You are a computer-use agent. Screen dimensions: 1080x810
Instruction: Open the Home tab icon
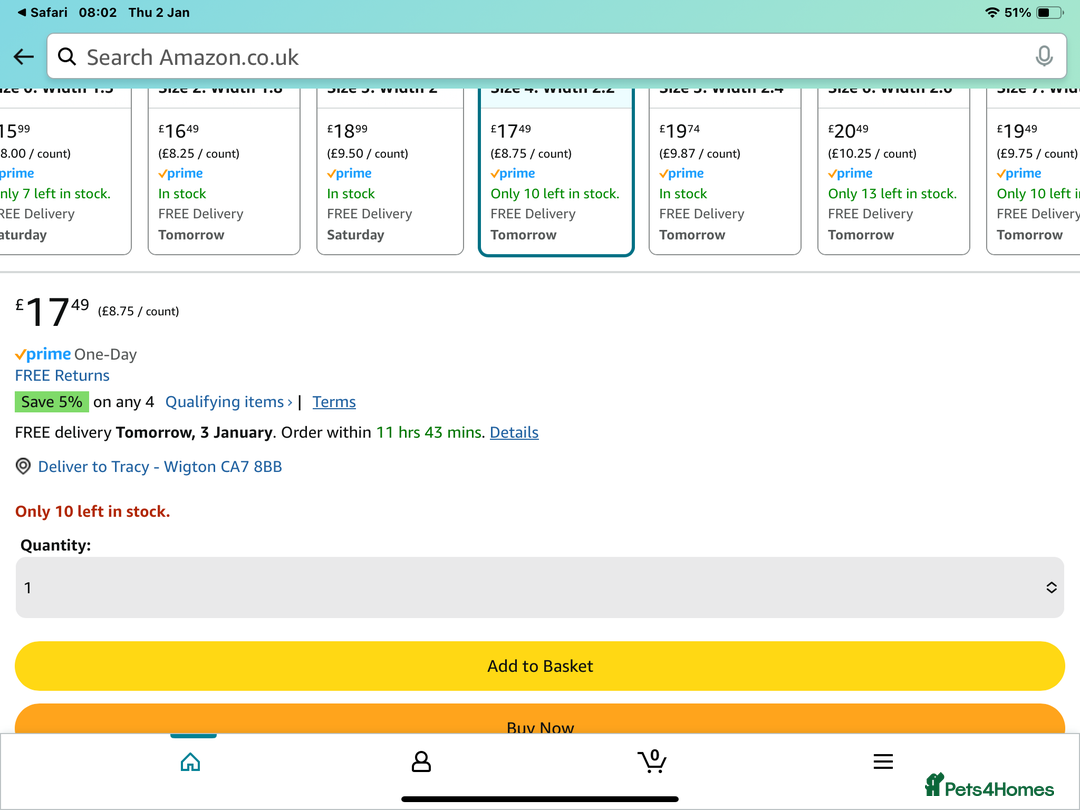pos(190,762)
